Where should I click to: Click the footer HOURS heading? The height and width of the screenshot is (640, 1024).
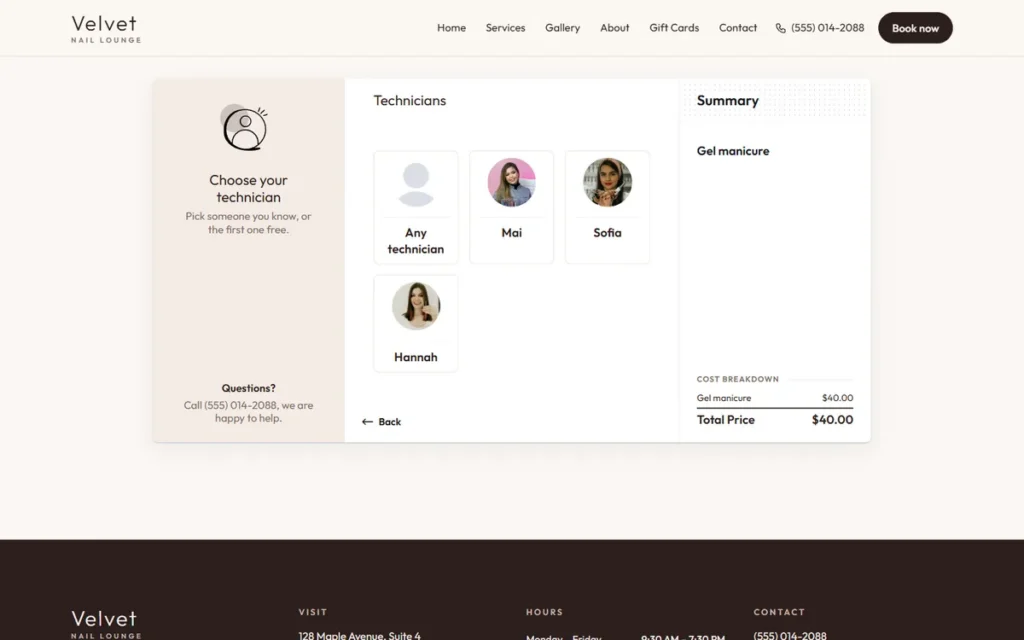click(x=544, y=613)
